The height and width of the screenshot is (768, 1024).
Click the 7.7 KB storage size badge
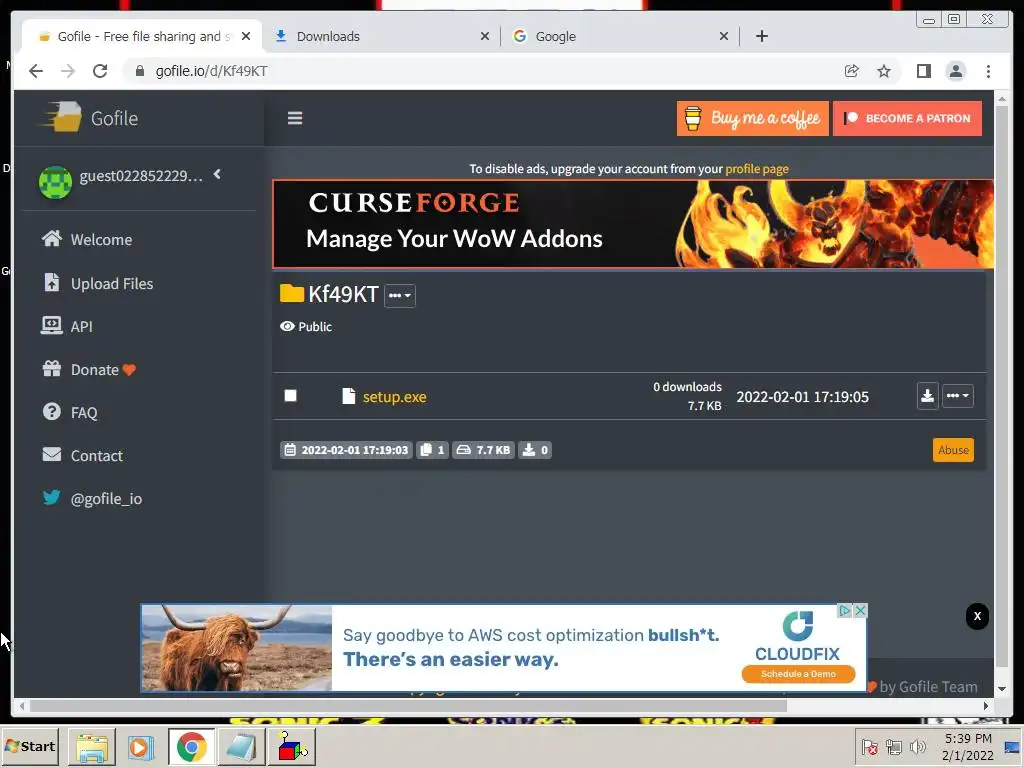[483, 450]
